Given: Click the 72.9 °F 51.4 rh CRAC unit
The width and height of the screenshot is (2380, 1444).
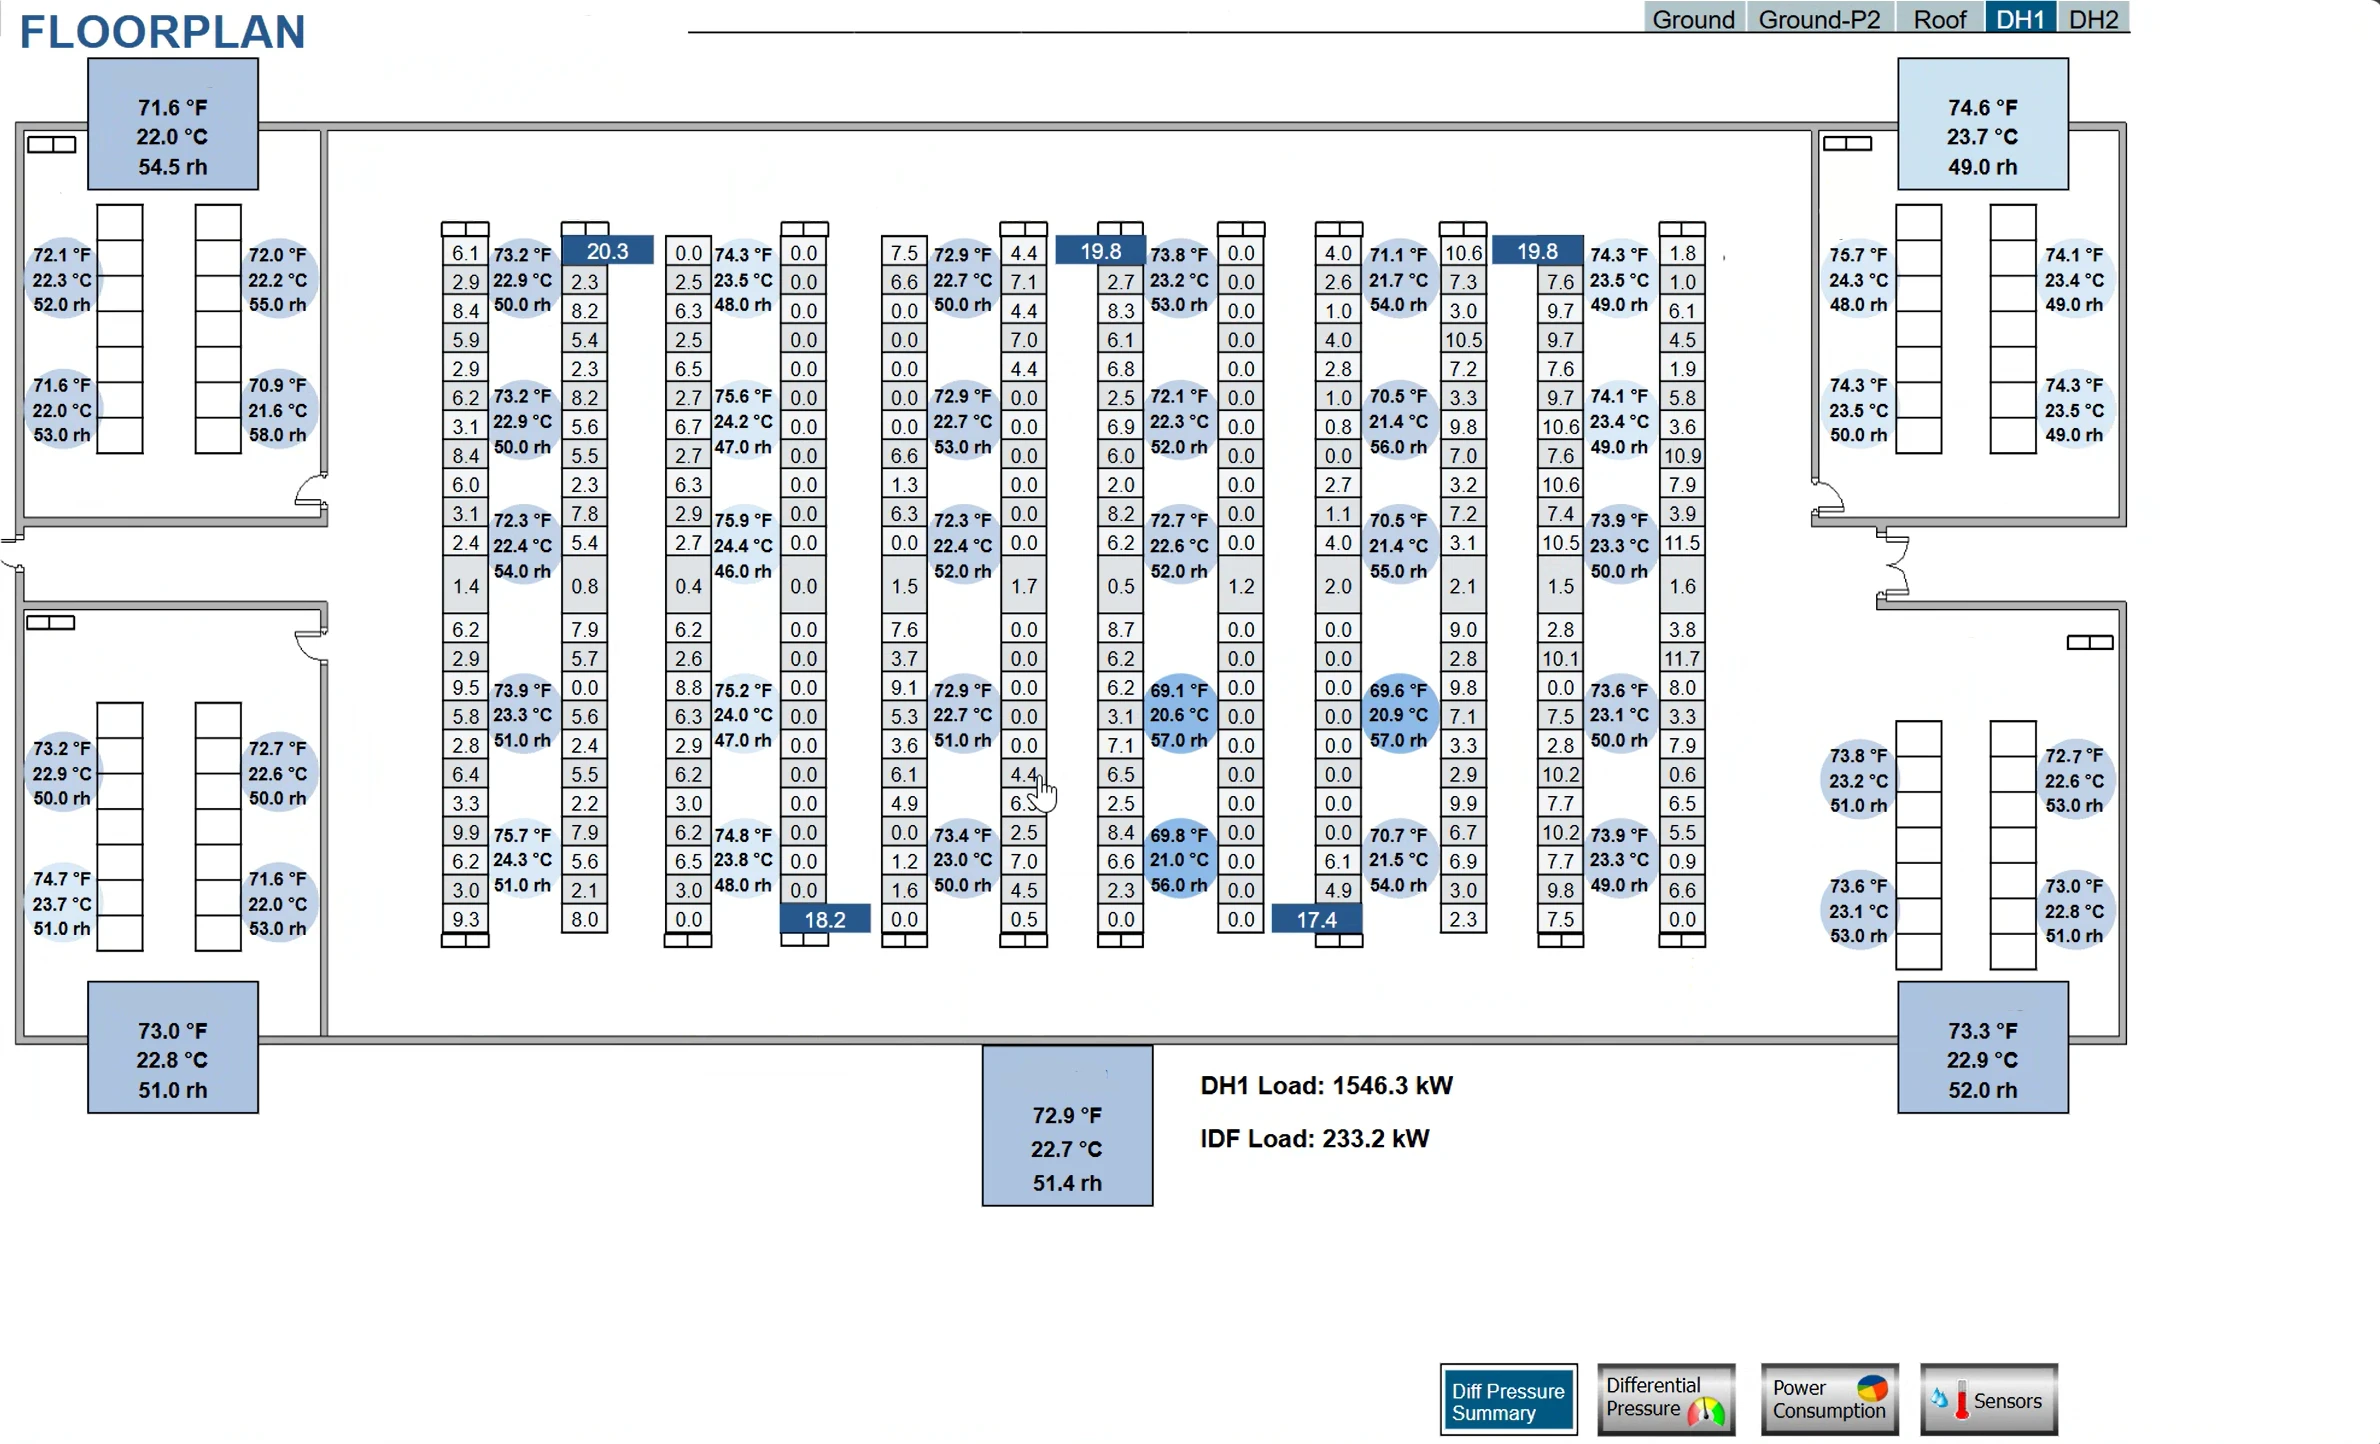Looking at the screenshot, I should [x=1067, y=1126].
